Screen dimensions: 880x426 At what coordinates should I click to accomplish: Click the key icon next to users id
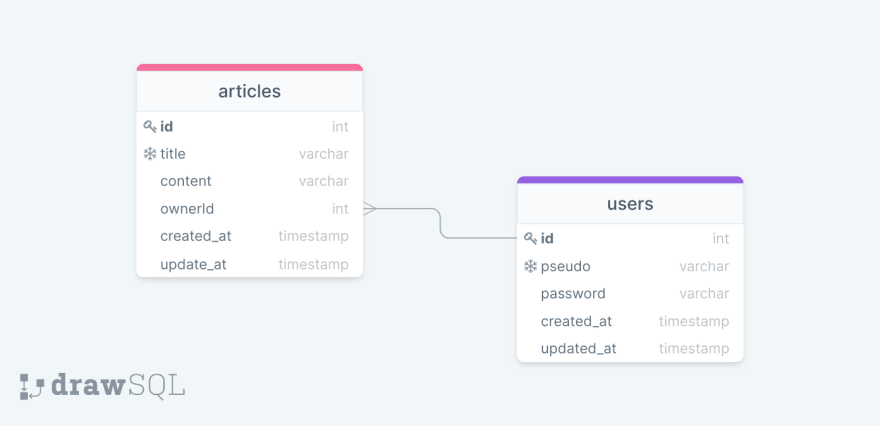coord(530,239)
